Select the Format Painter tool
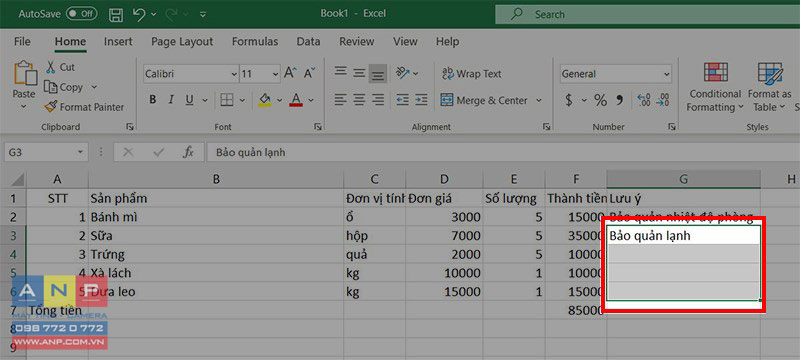Image resolution: width=800 pixels, height=360 pixels. pos(85,107)
